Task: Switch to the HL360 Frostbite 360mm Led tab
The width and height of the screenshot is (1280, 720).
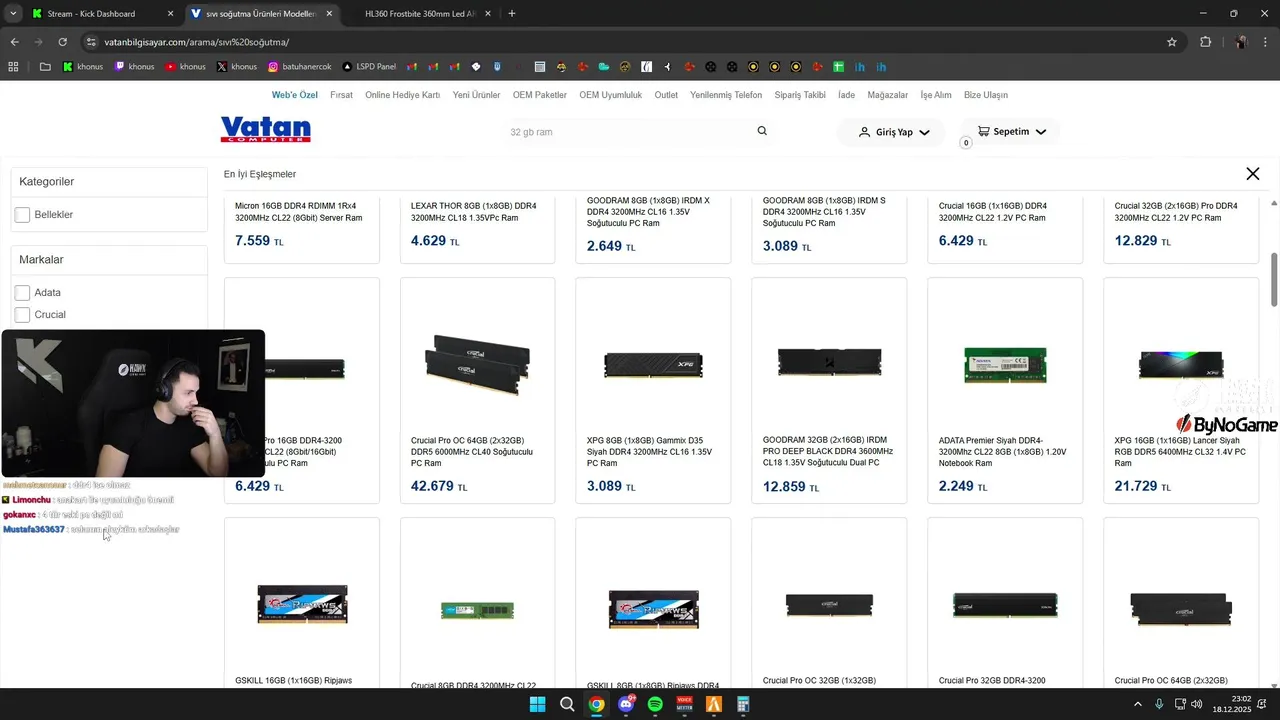Action: click(420, 14)
